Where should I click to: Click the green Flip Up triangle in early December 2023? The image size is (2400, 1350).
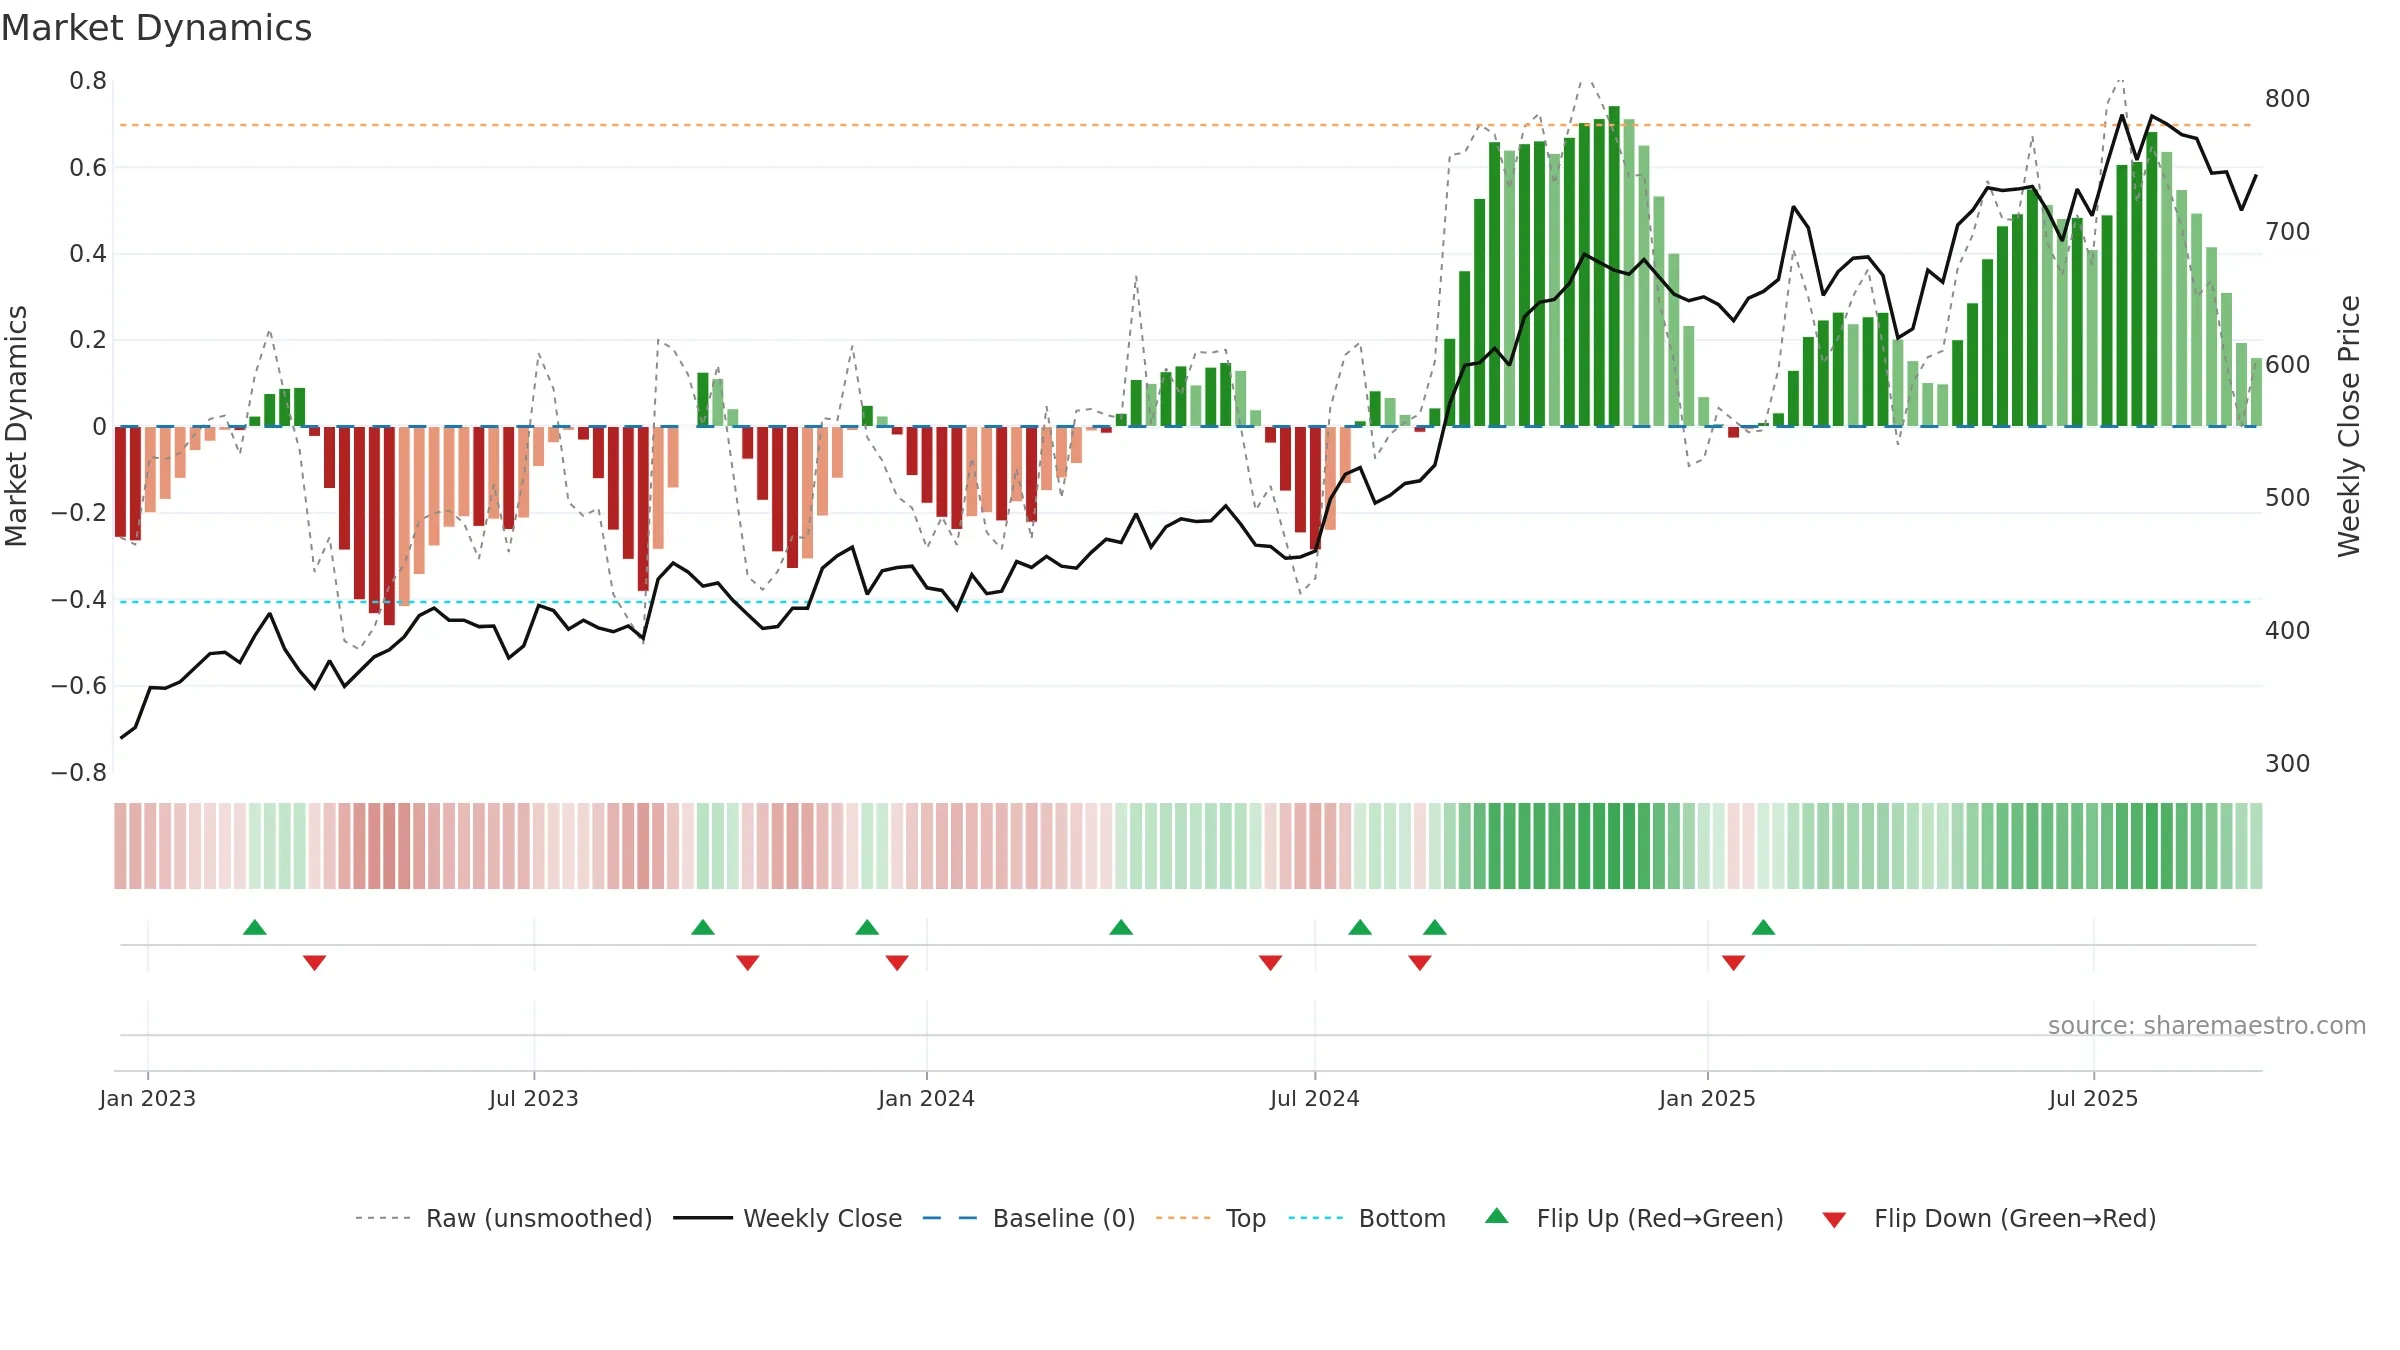[x=867, y=927]
